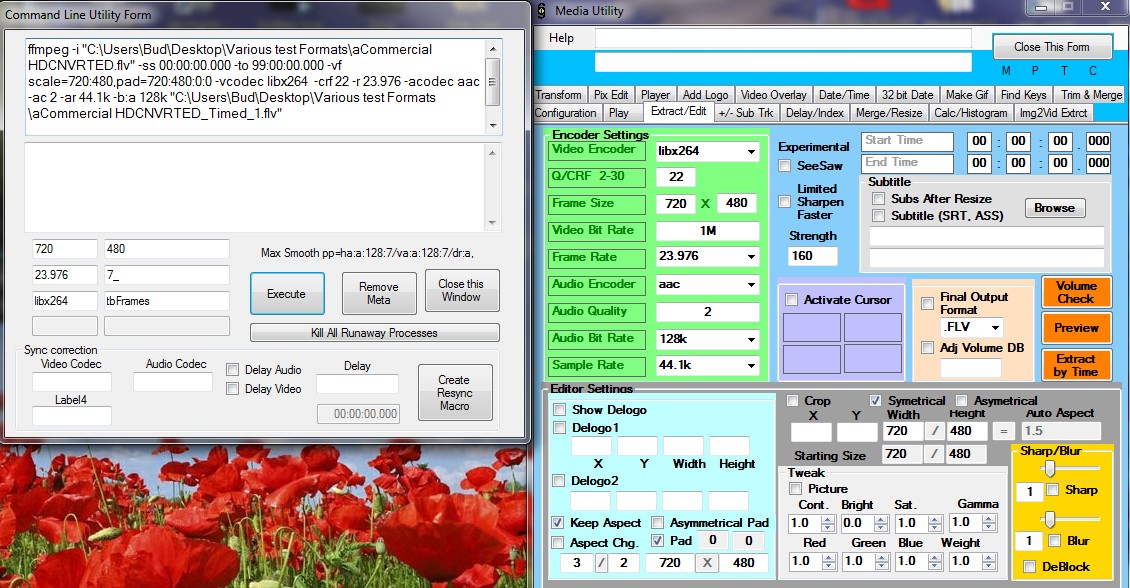Viewport: 1130px width, 588px height.
Task: Toggle Show Delogo checkbox
Action: (x=559, y=409)
